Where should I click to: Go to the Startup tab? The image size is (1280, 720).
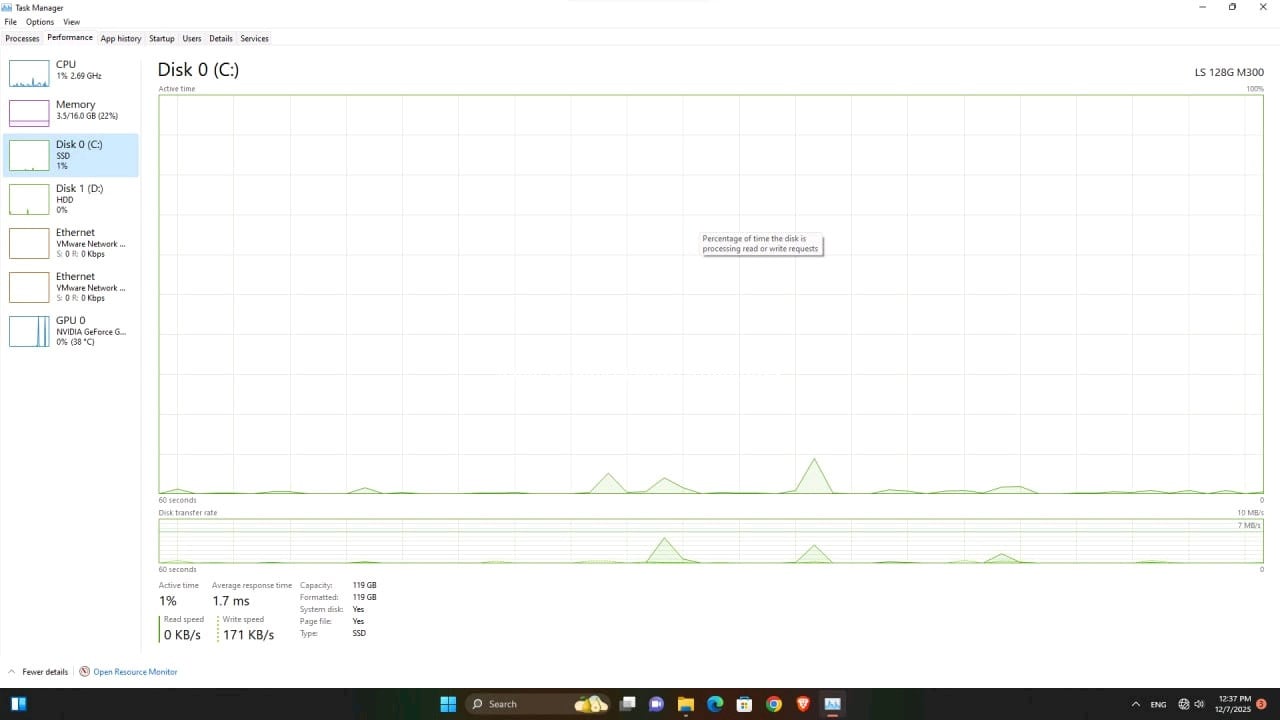click(161, 39)
